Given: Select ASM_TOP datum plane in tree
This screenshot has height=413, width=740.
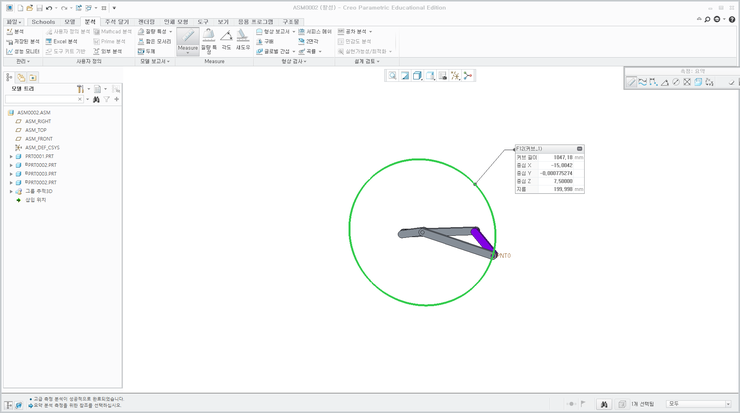Looking at the screenshot, I should 36,130.
